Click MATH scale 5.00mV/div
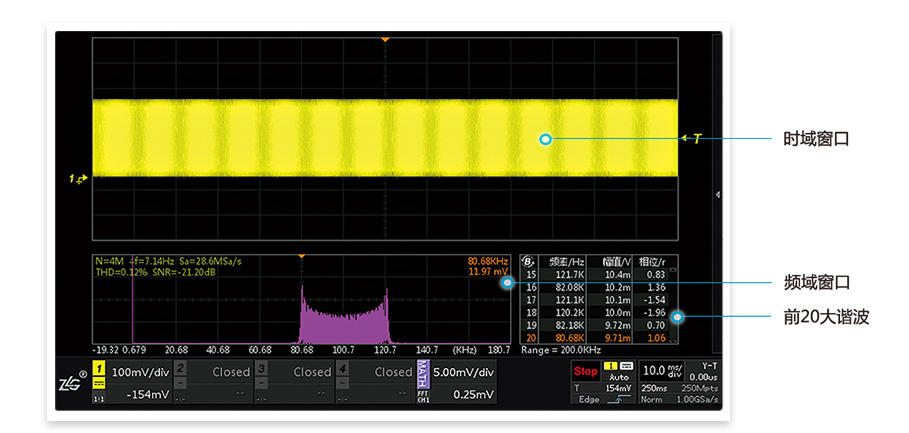The width and height of the screenshot is (909, 433). coord(463,372)
